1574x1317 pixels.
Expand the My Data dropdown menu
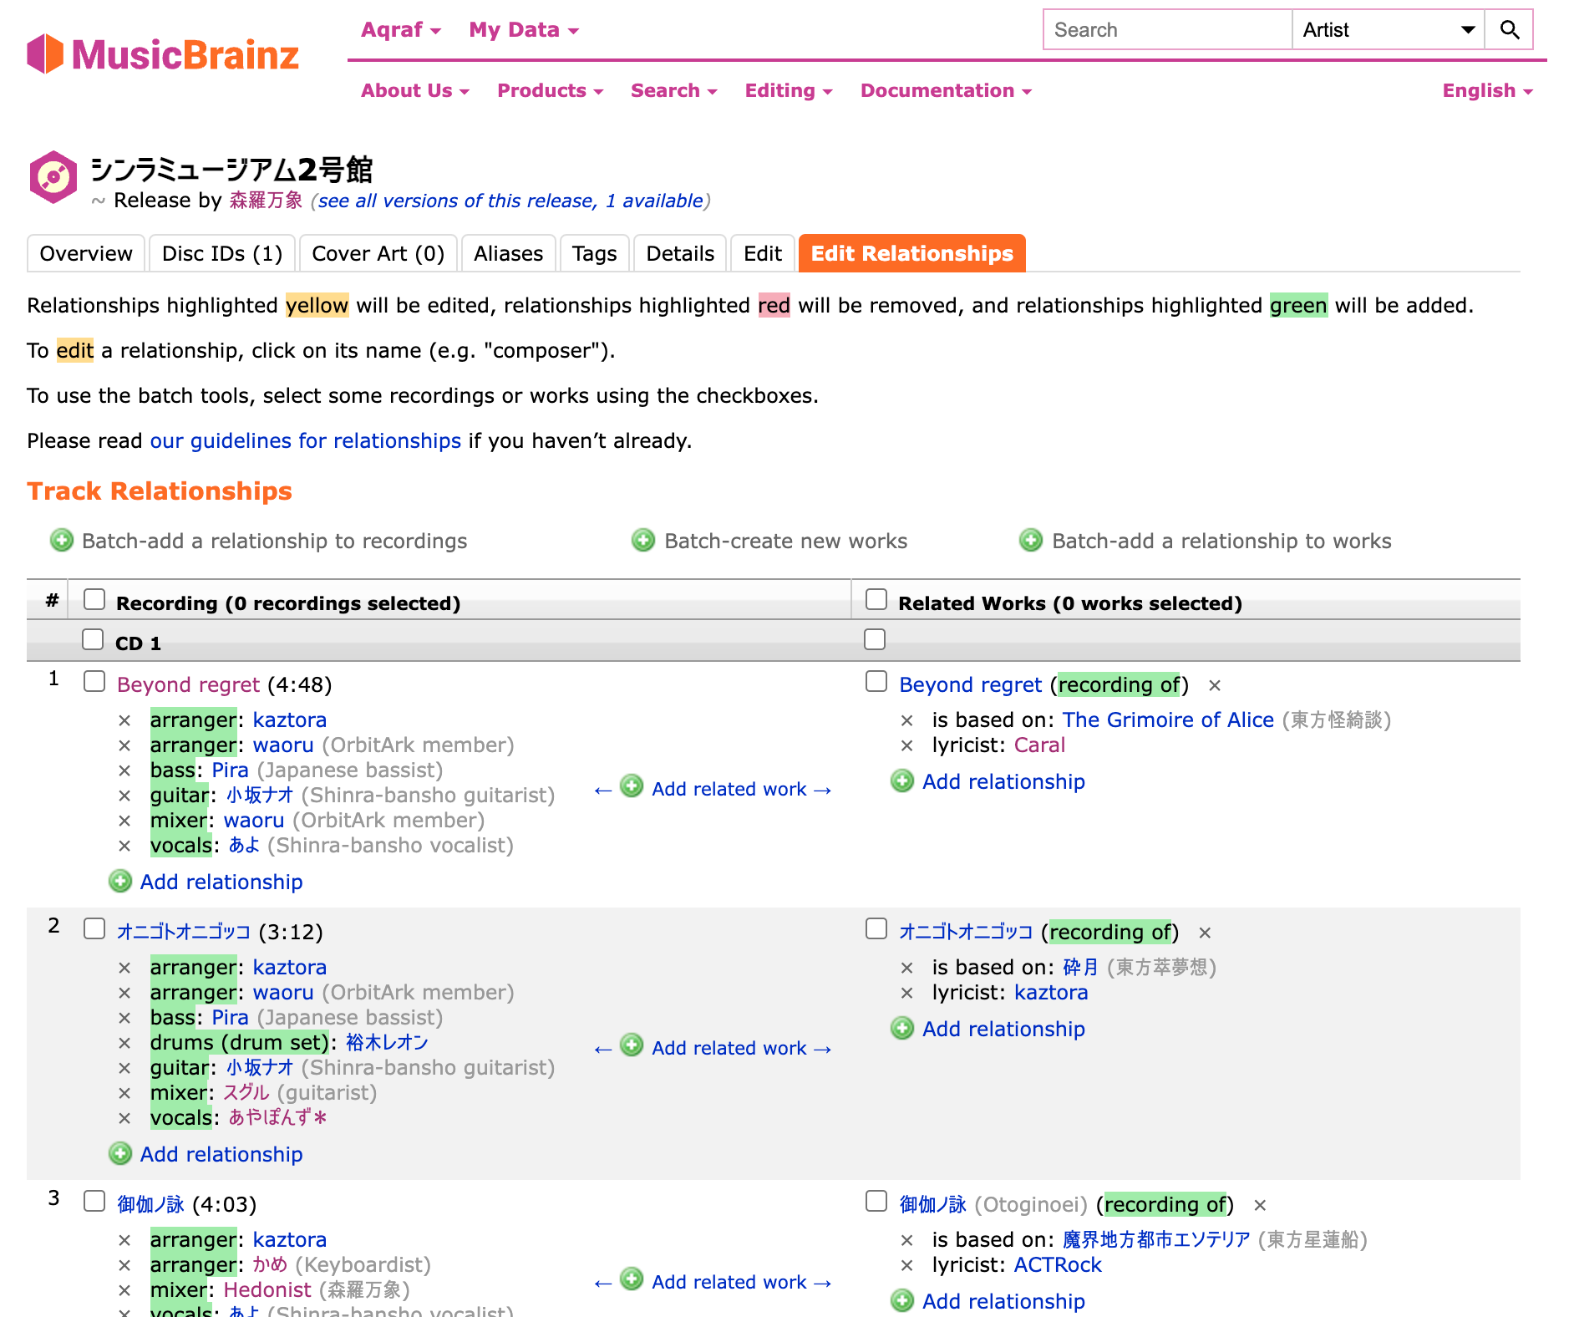click(523, 30)
